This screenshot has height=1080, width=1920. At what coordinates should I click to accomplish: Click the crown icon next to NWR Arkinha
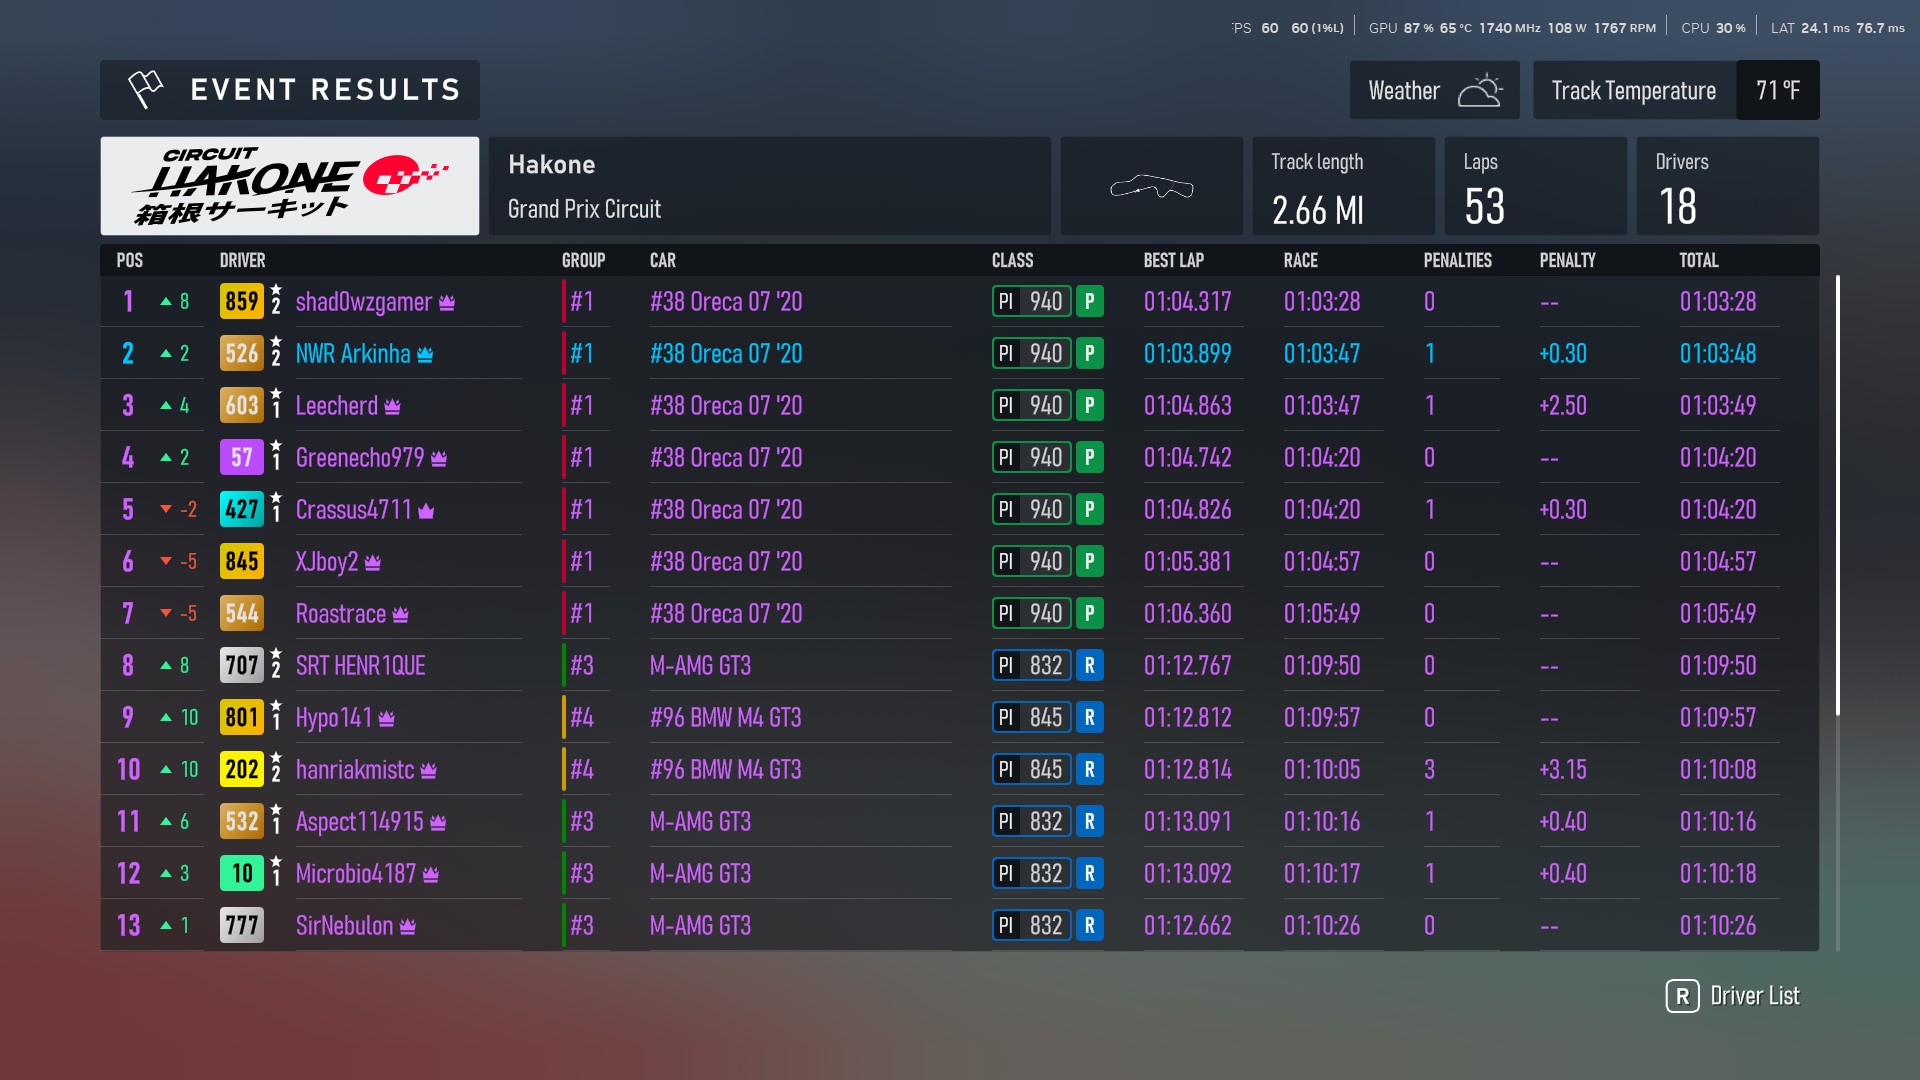(425, 354)
